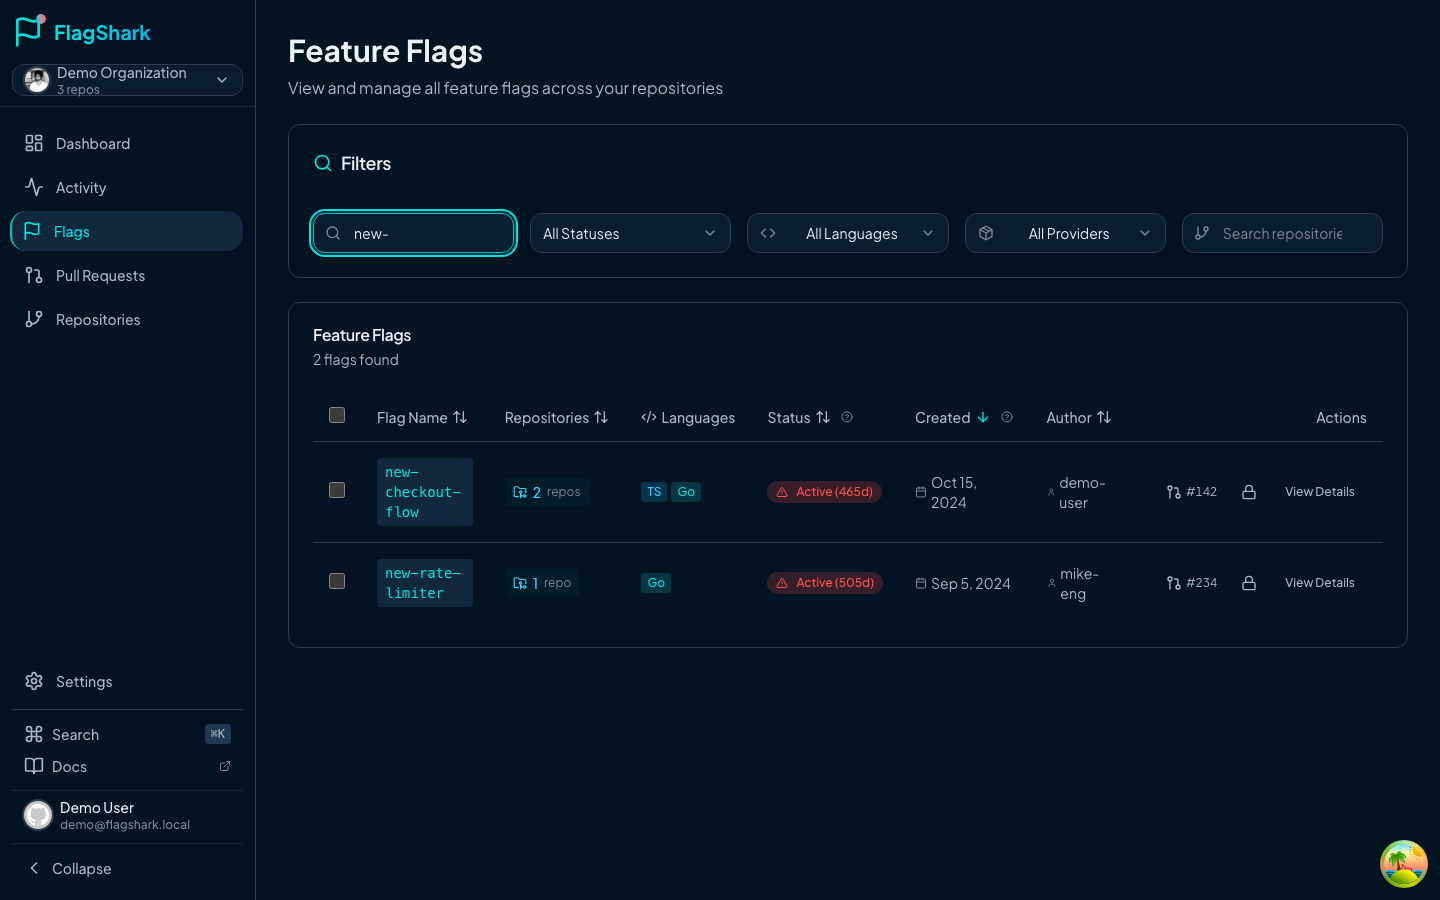Viewport: 1440px width, 900px height.
Task: Click the Status column help icon
Action: click(x=847, y=418)
